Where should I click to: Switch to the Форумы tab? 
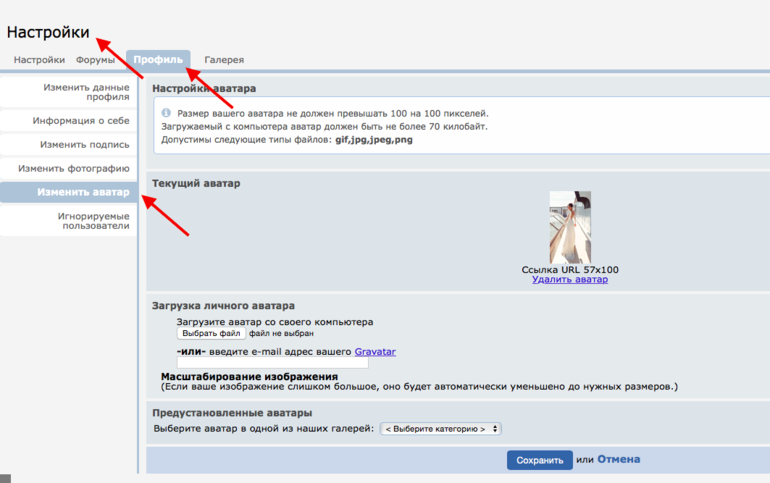pos(96,60)
